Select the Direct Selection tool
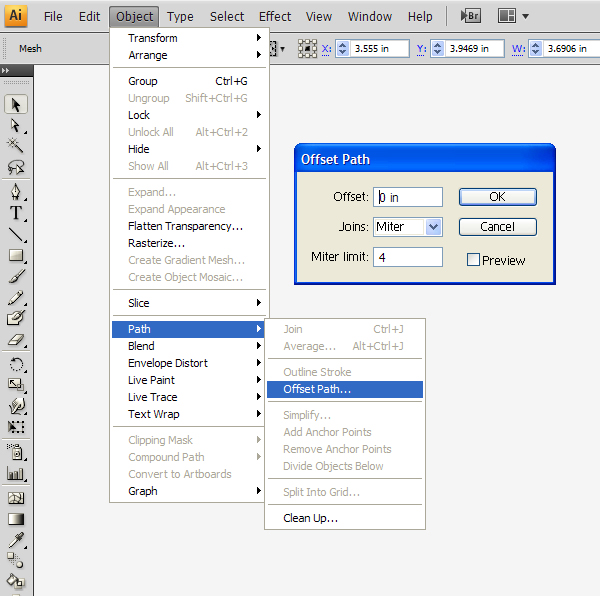600x596 pixels. tap(16, 125)
